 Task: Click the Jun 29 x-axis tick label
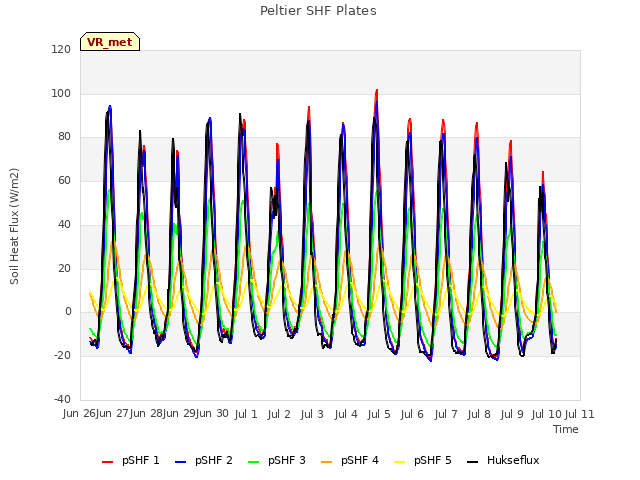point(179,414)
